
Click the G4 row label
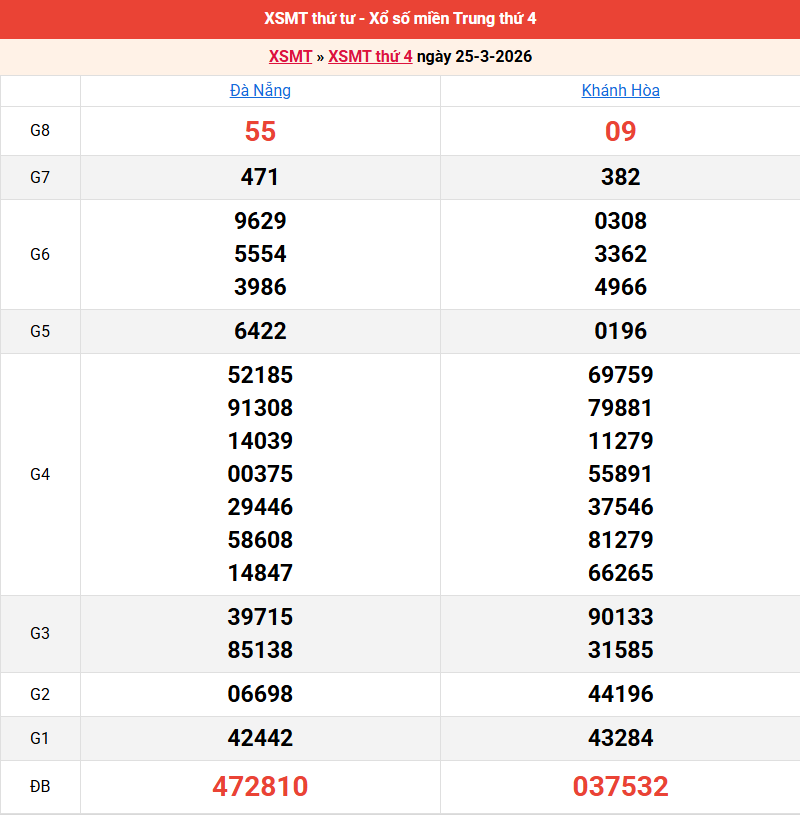click(40, 474)
